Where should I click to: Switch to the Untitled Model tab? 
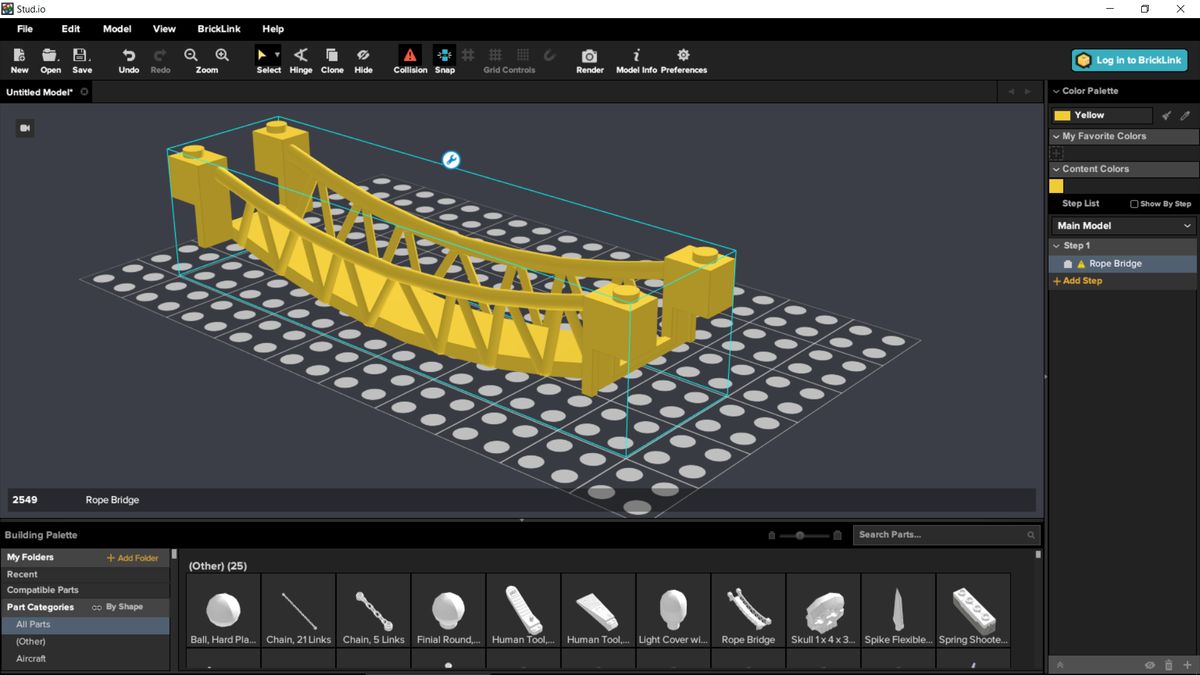pyautogui.click(x=38, y=91)
